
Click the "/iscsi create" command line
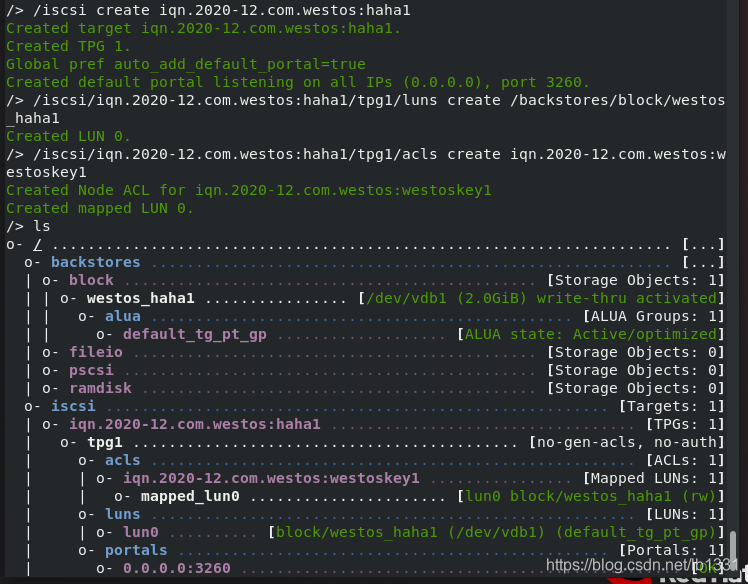coord(208,10)
